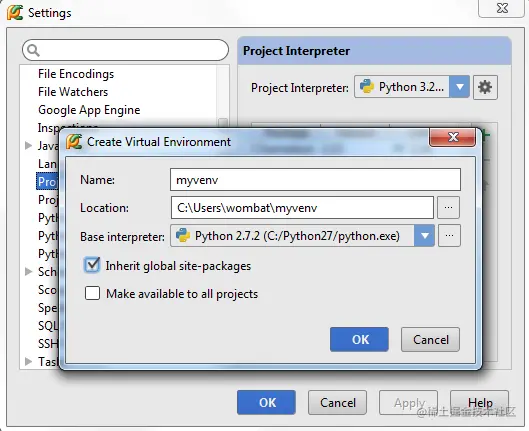Screen dimensions: 529x431
Task: Click the browse button next to Location field
Action: pos(448,208)
